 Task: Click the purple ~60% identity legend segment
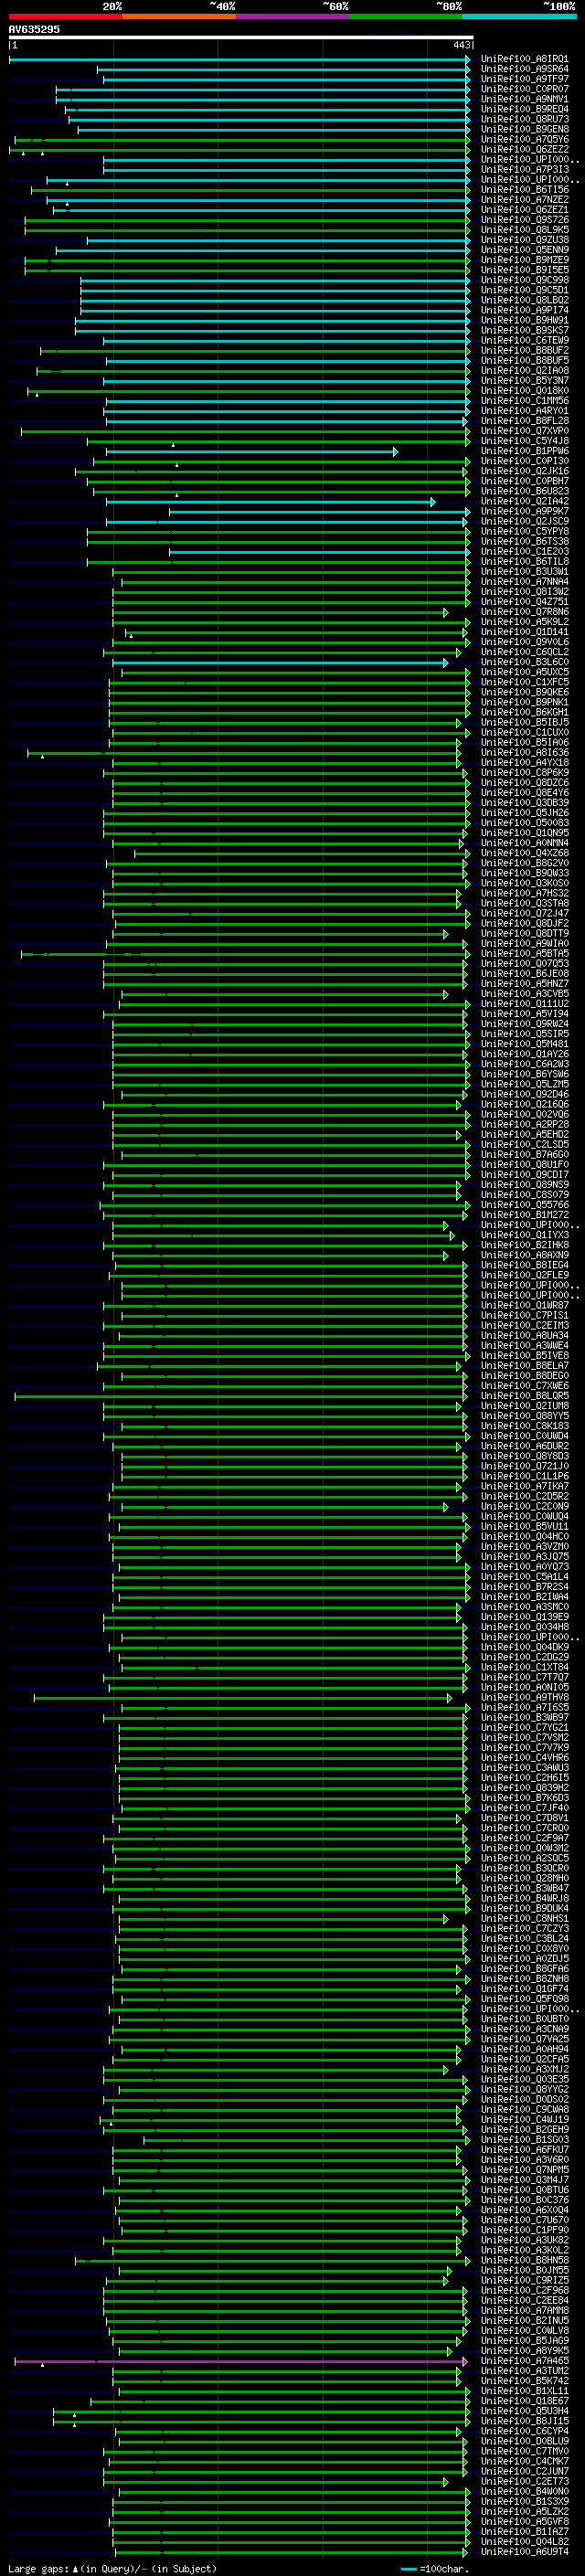(293, 16)
